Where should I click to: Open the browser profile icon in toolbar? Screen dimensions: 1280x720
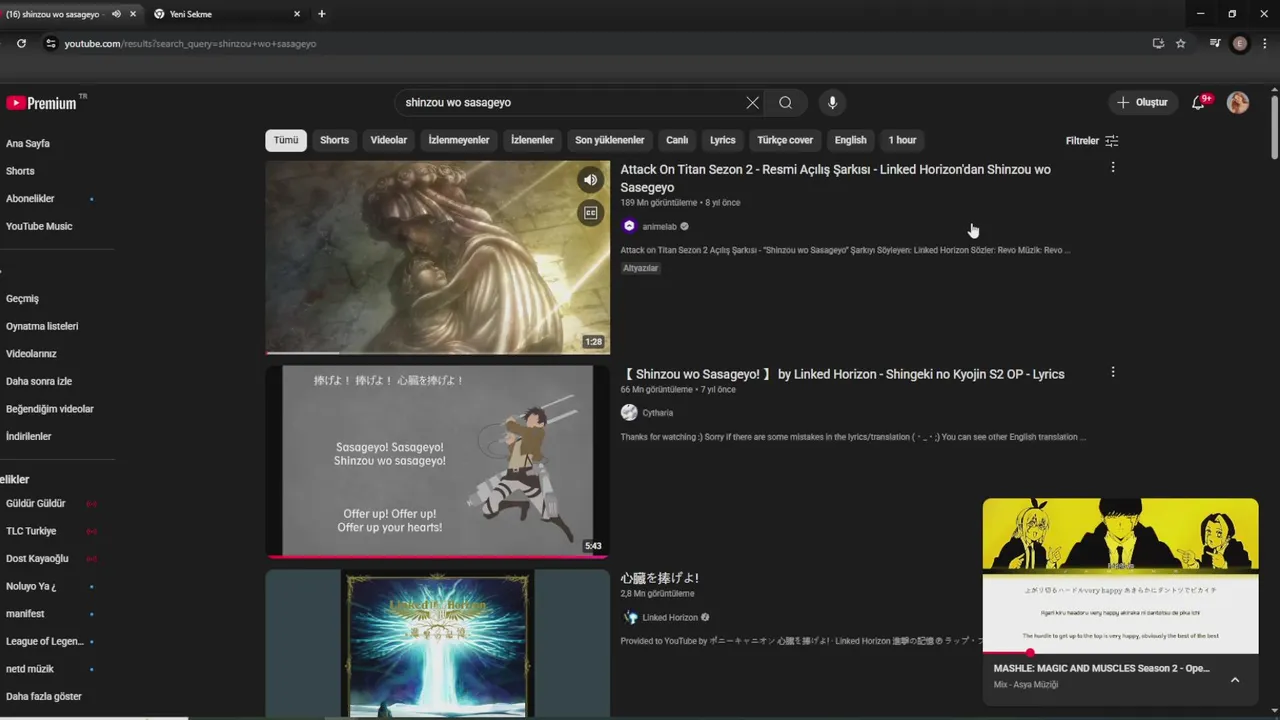1240,43
